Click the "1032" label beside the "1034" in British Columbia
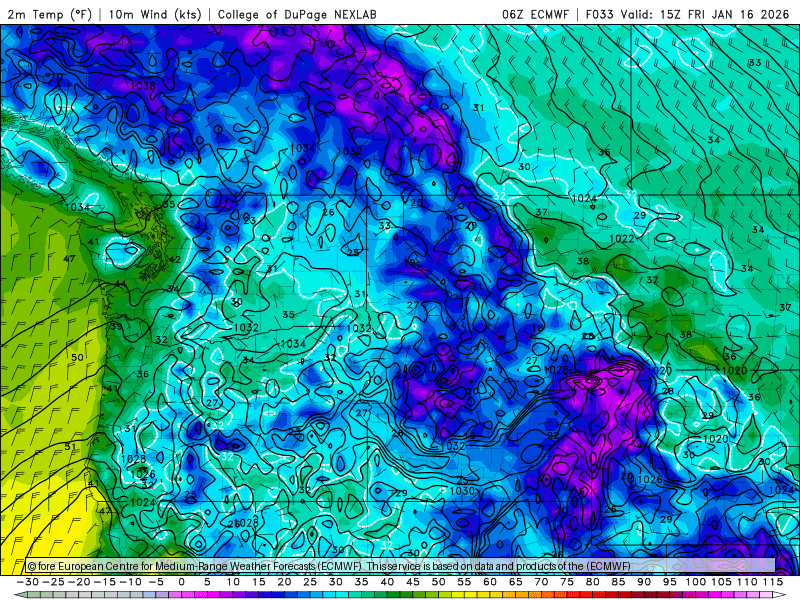Image resolution: width=800 pixels, height=600 pixels. (349, 151)
